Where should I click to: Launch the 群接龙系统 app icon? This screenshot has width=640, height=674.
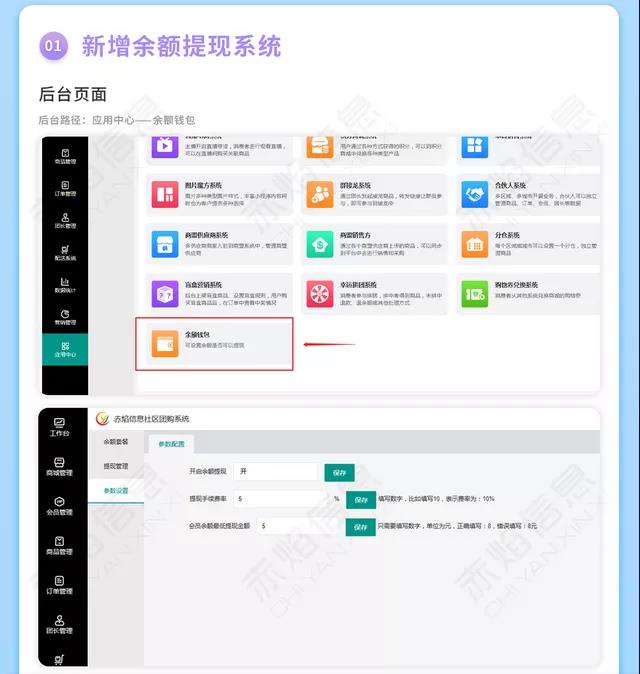[x=320, y=194]
